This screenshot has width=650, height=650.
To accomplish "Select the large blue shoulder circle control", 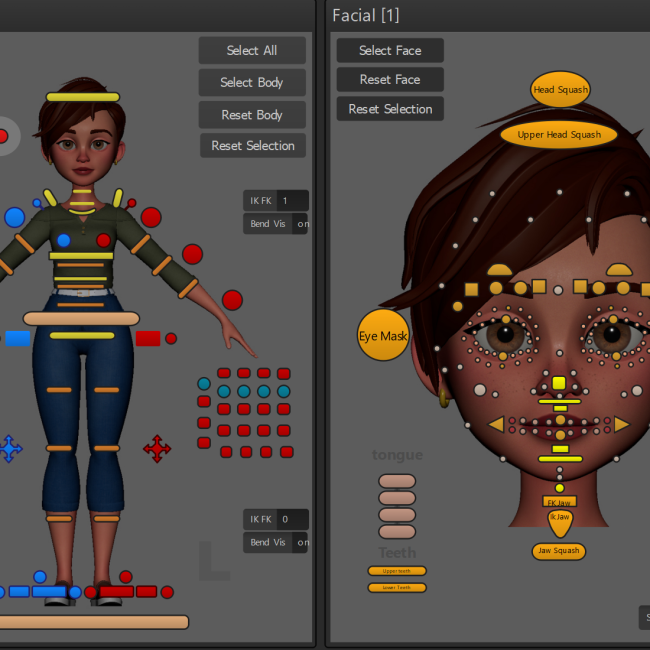I will point(15,217).
